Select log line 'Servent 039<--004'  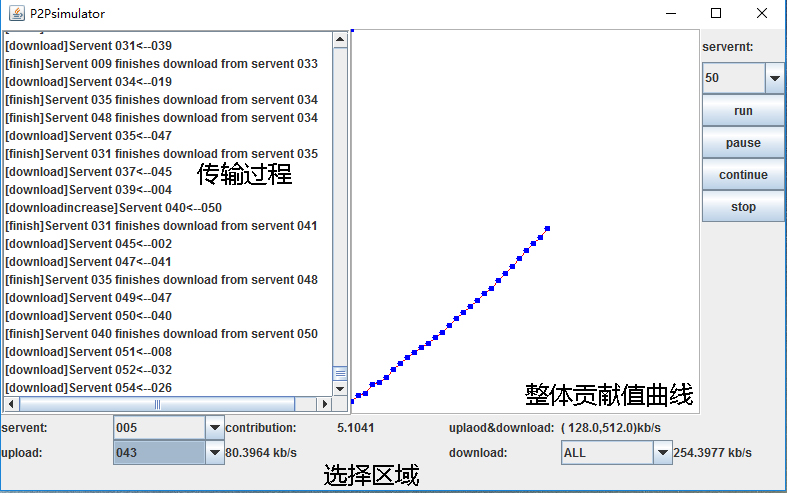point(88,190)
